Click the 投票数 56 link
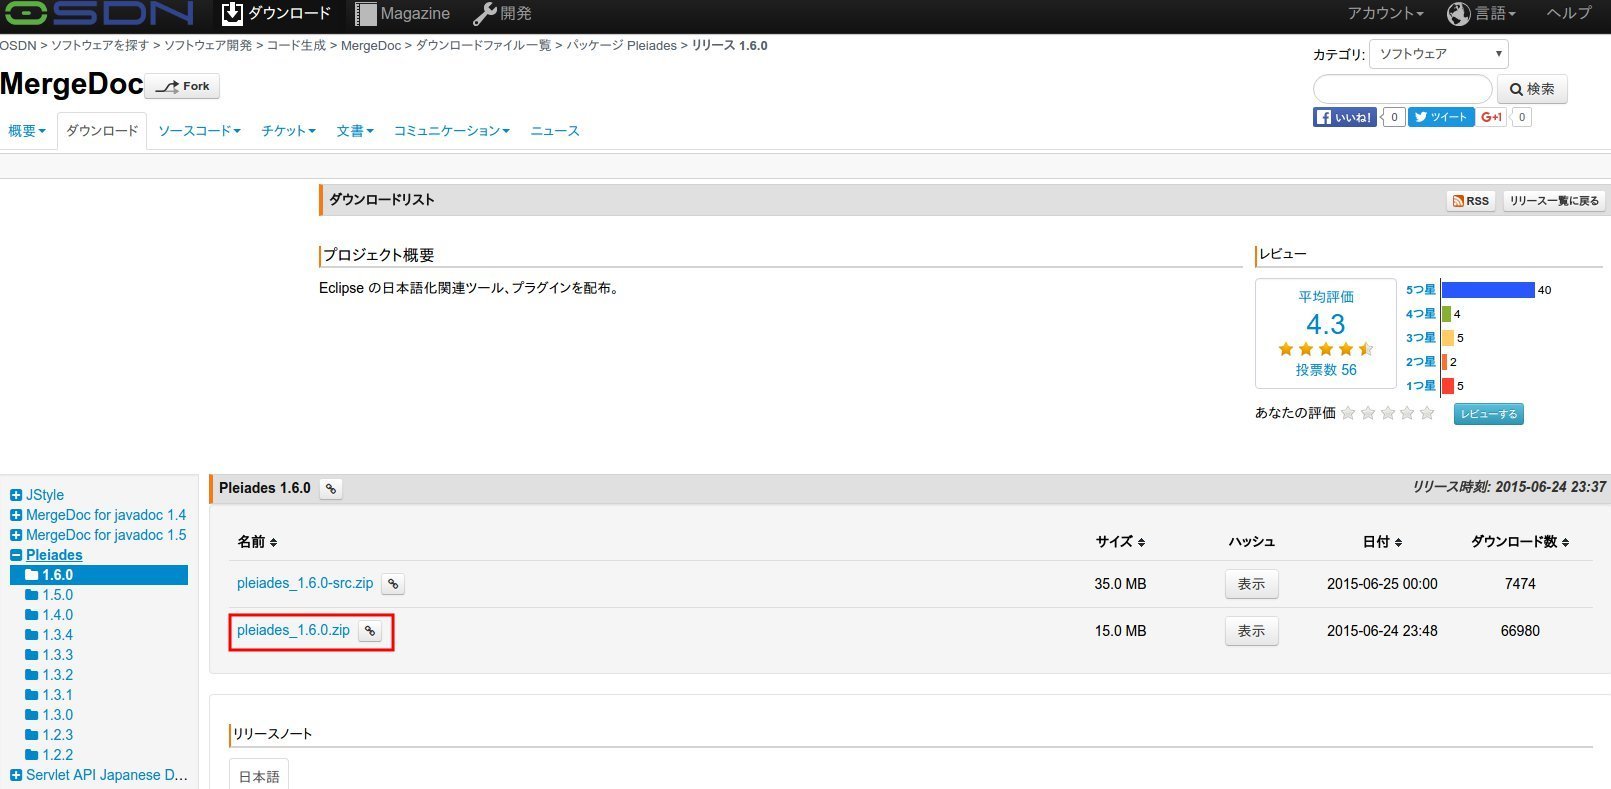The height and width of the screenshot is (789, 1611). [1326, 370]
